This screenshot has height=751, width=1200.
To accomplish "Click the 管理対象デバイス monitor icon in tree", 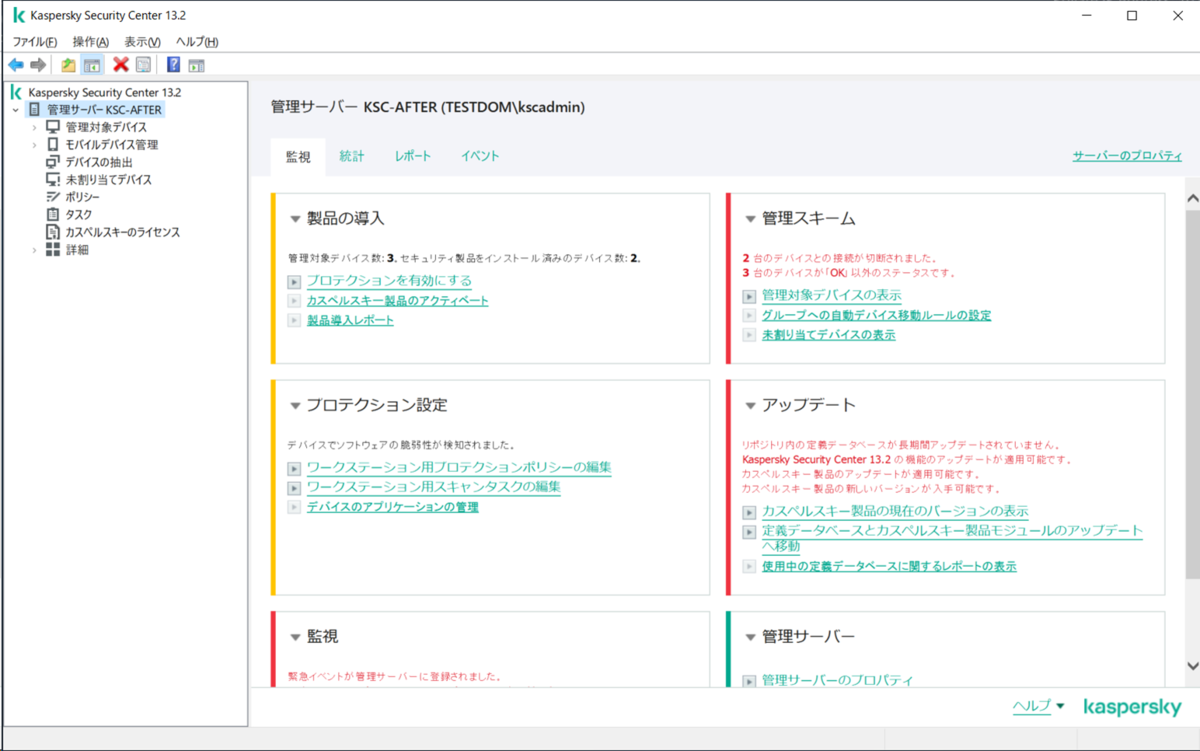I will (53, 127).
